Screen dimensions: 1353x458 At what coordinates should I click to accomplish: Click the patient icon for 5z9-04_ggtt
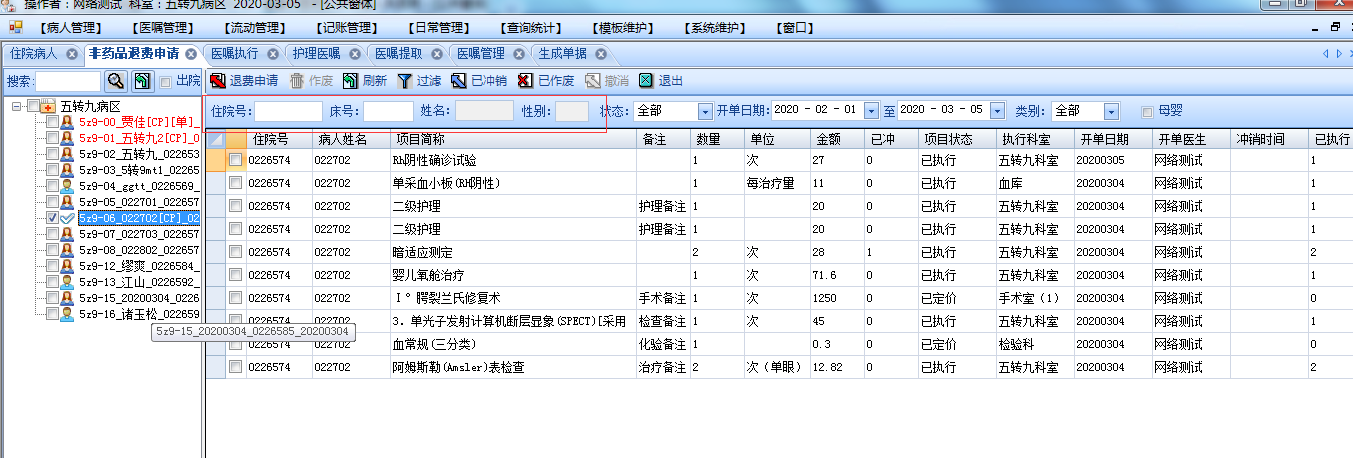(x=67, y=186)
